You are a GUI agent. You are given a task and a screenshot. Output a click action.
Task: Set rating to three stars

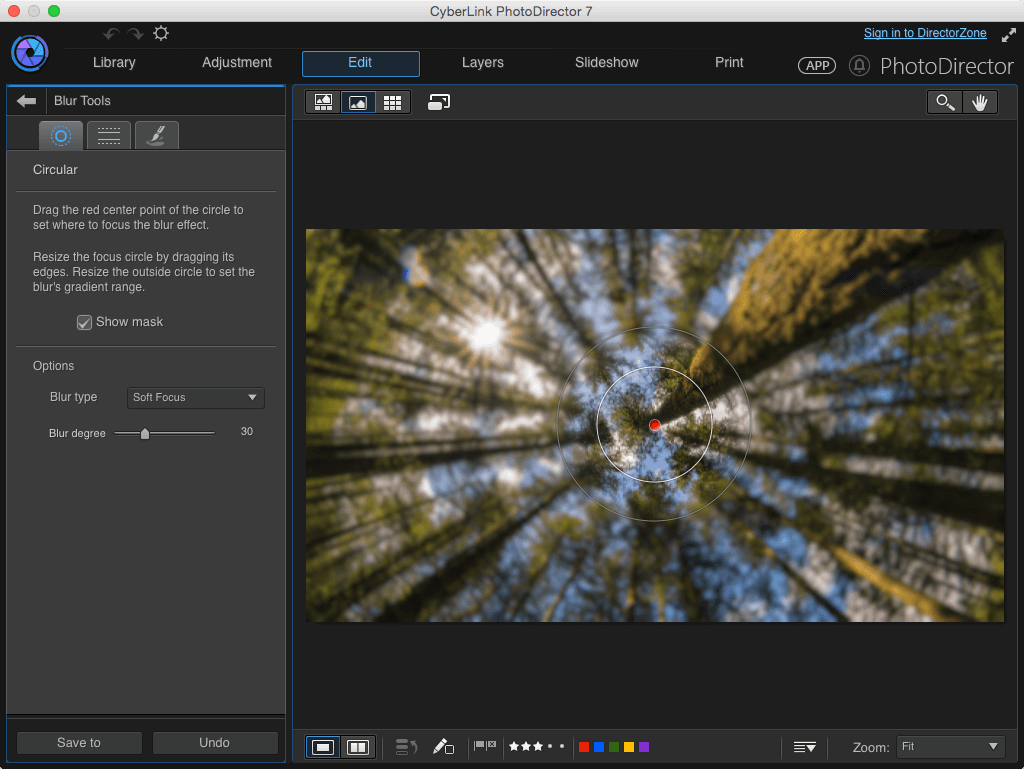[x=538, y=746]
